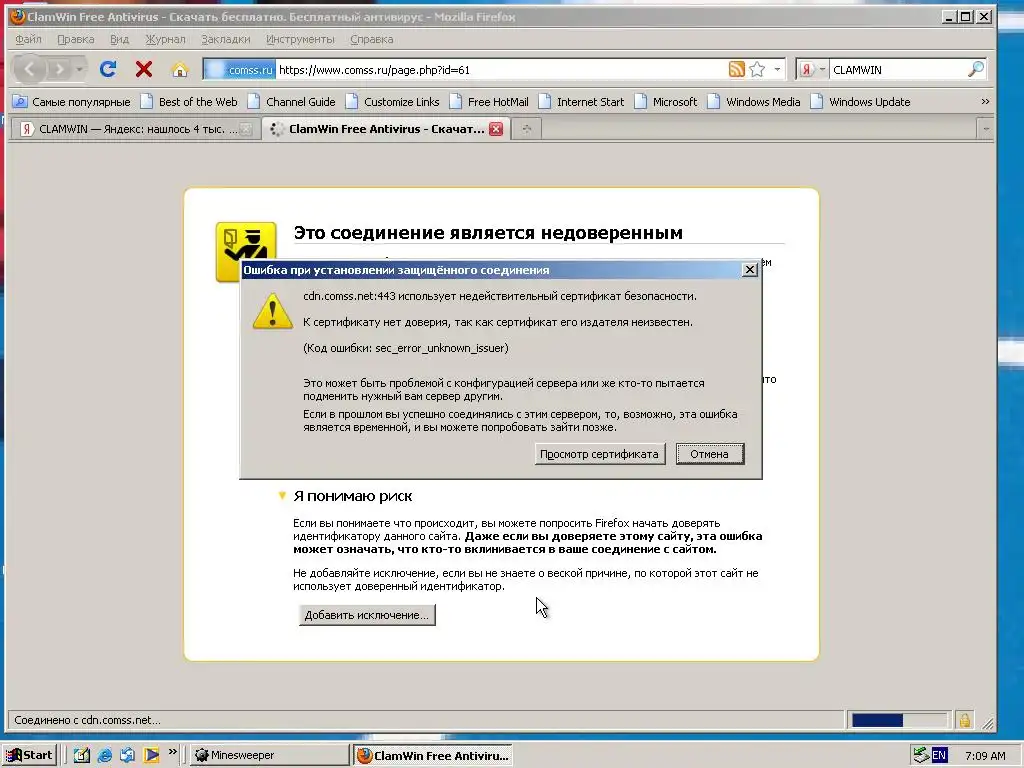The height and width of the screenshot is (768, 1024).
Task: Open Best of the Web bookmark
Action: pyautogui.click(x=189, y=102)
